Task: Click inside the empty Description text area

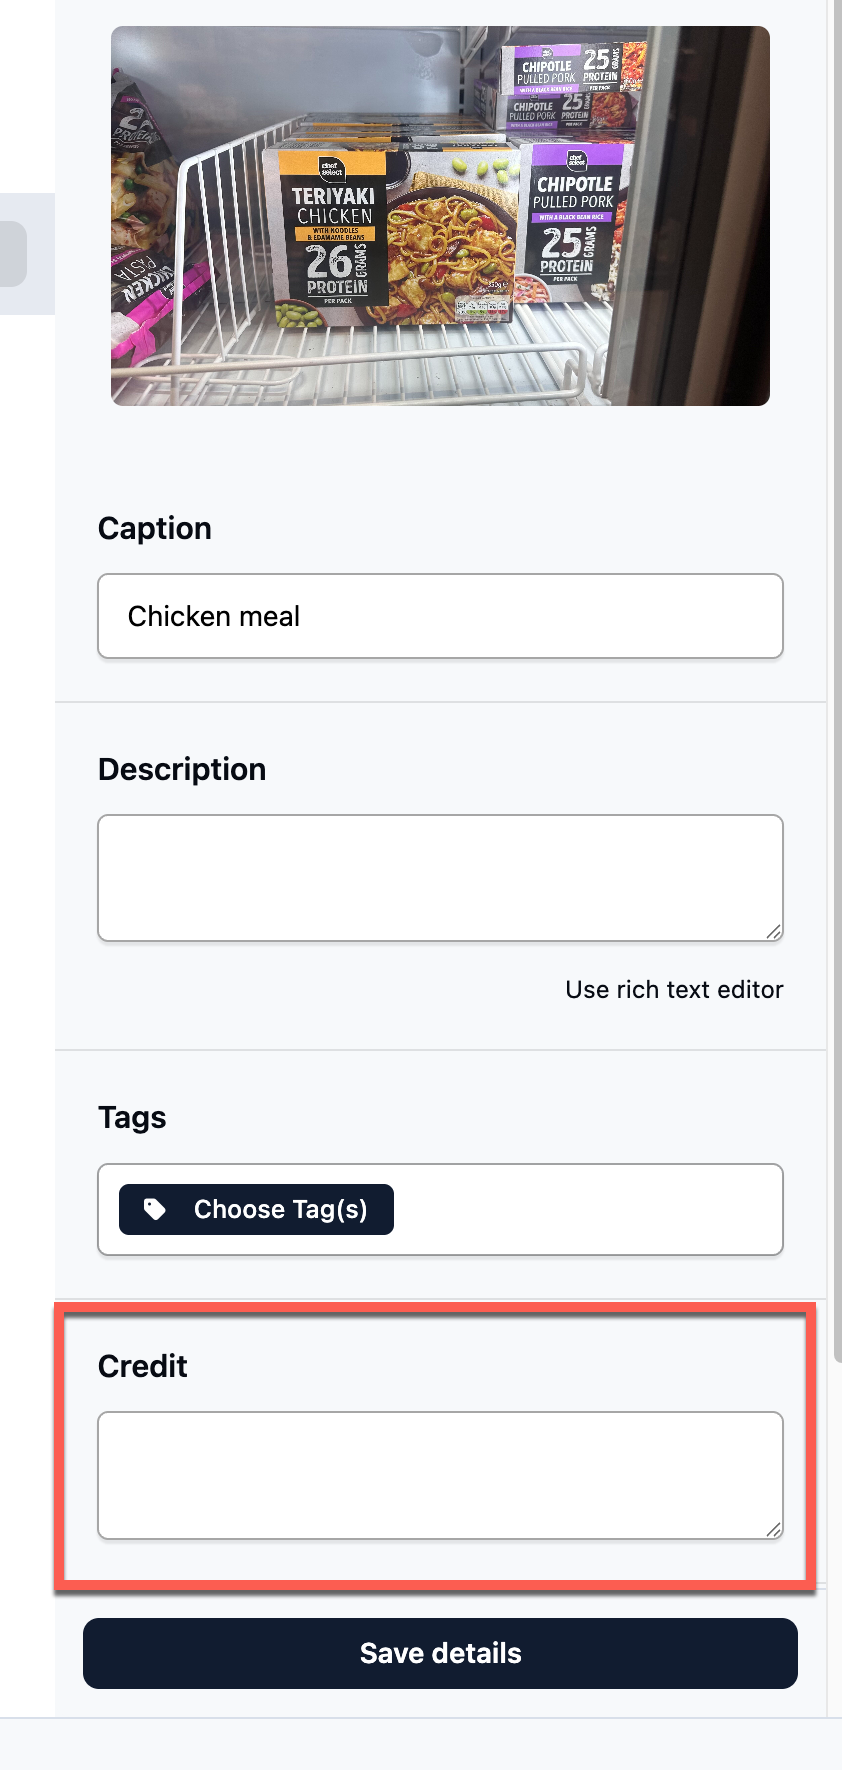Action: (440, 878)
